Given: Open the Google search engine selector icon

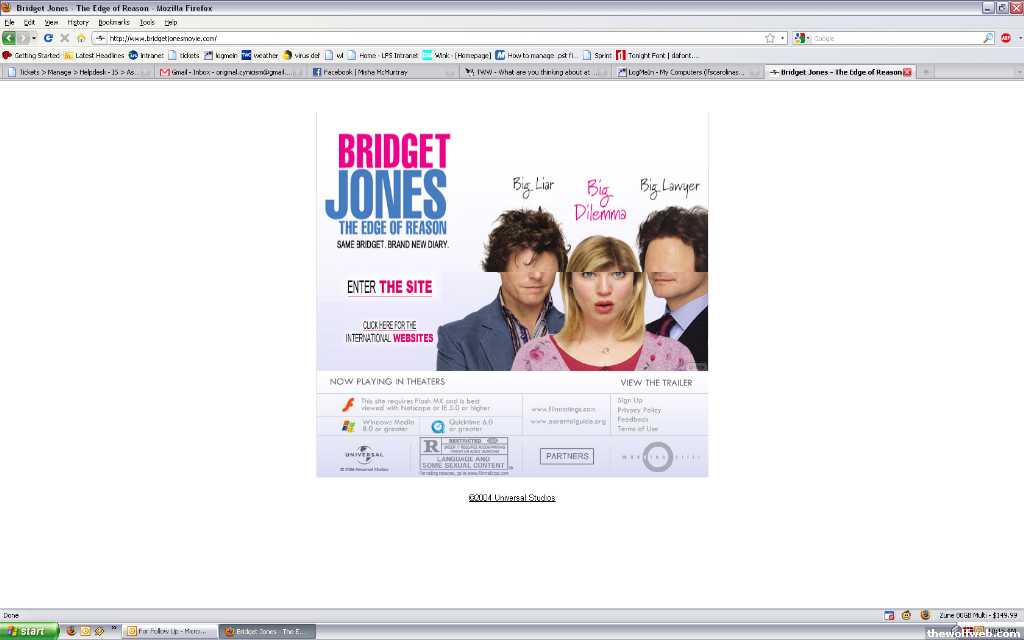Looking at the screenshot, I should click(799, 39).
